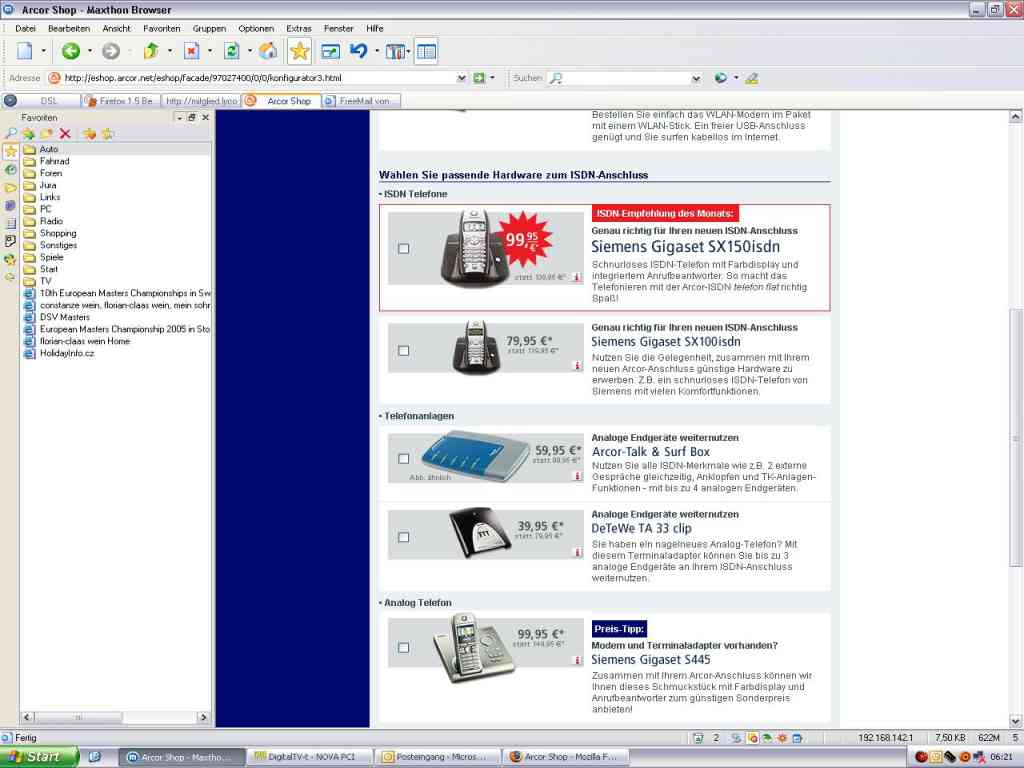Expand the Go button dropdown arrow
Image resolution: width=1024 pixels, height=768 pixels.
coord(492,78)
